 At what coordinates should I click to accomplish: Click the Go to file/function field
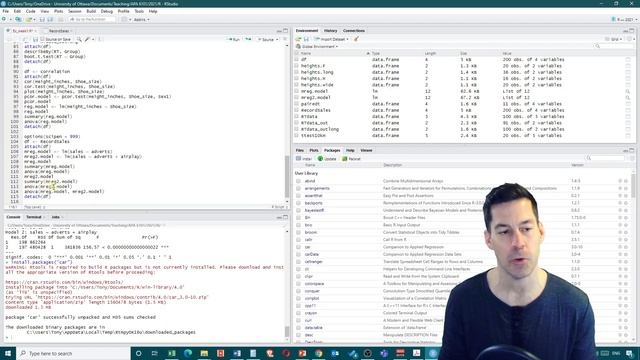click(x=92, y=19)
